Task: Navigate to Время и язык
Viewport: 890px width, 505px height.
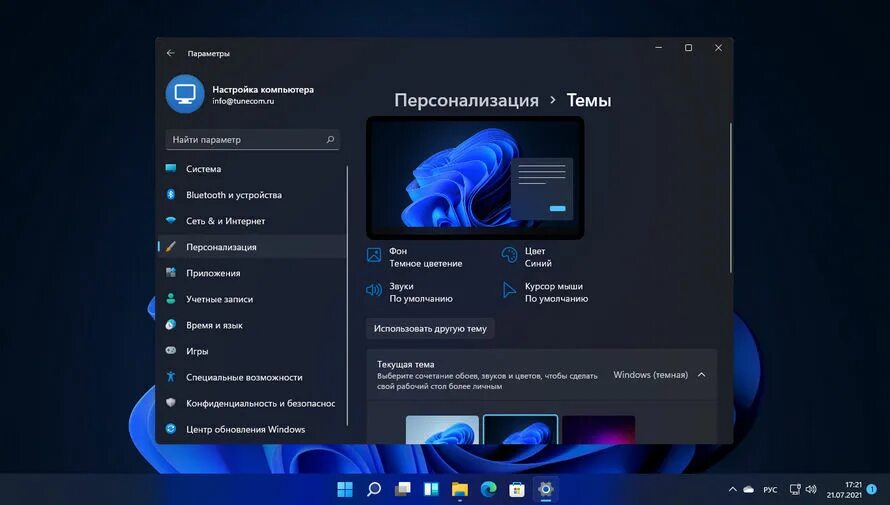Action: click(x=251, y=325)
